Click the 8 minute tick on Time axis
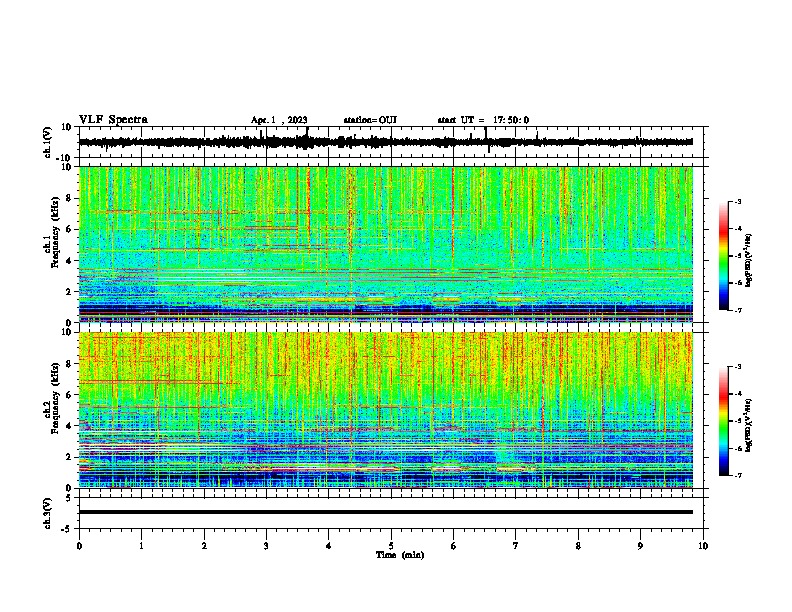The height and width of the screenshot is (612, 792). 578,546
